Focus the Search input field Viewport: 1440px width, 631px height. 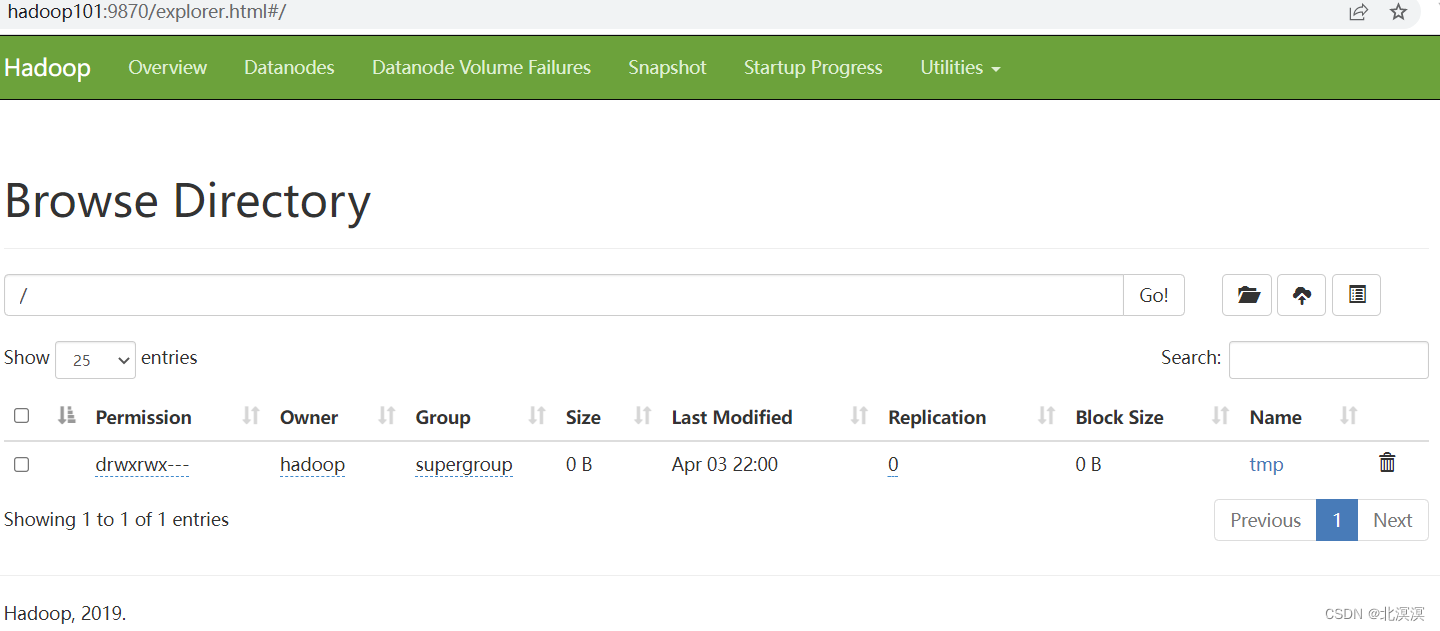[x=1328, y=360]
